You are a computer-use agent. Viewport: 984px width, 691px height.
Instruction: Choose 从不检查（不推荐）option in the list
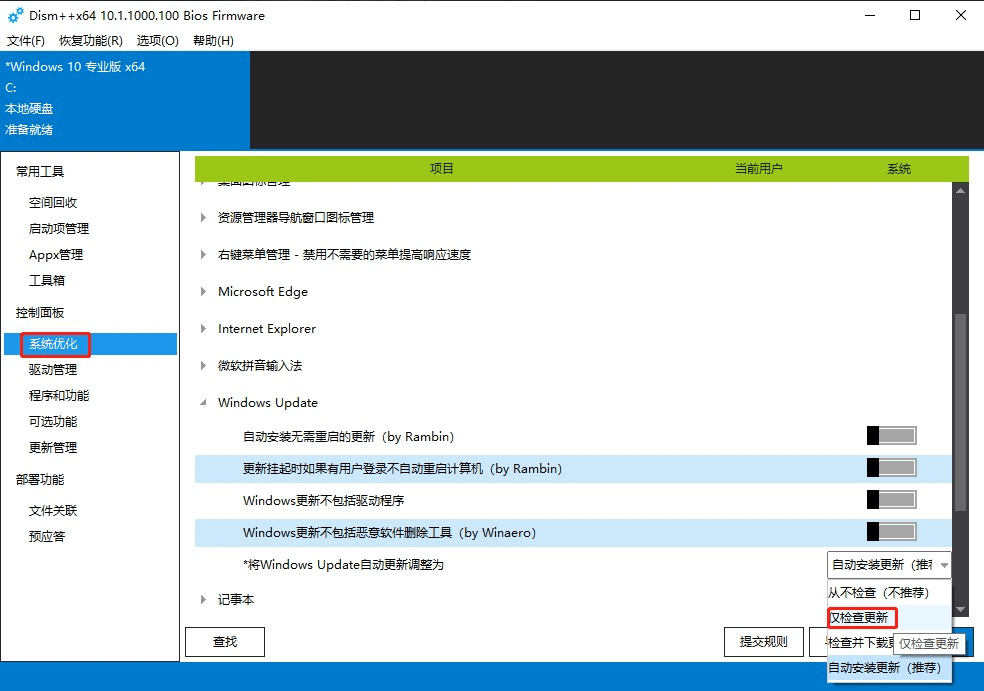[x=879, y=593]
